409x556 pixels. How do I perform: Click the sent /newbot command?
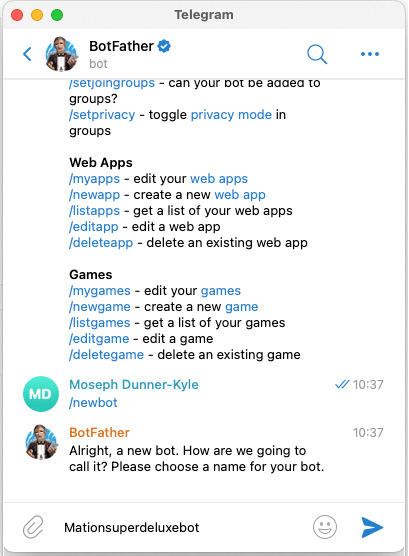pyautogui.click(x=93, y=403)
